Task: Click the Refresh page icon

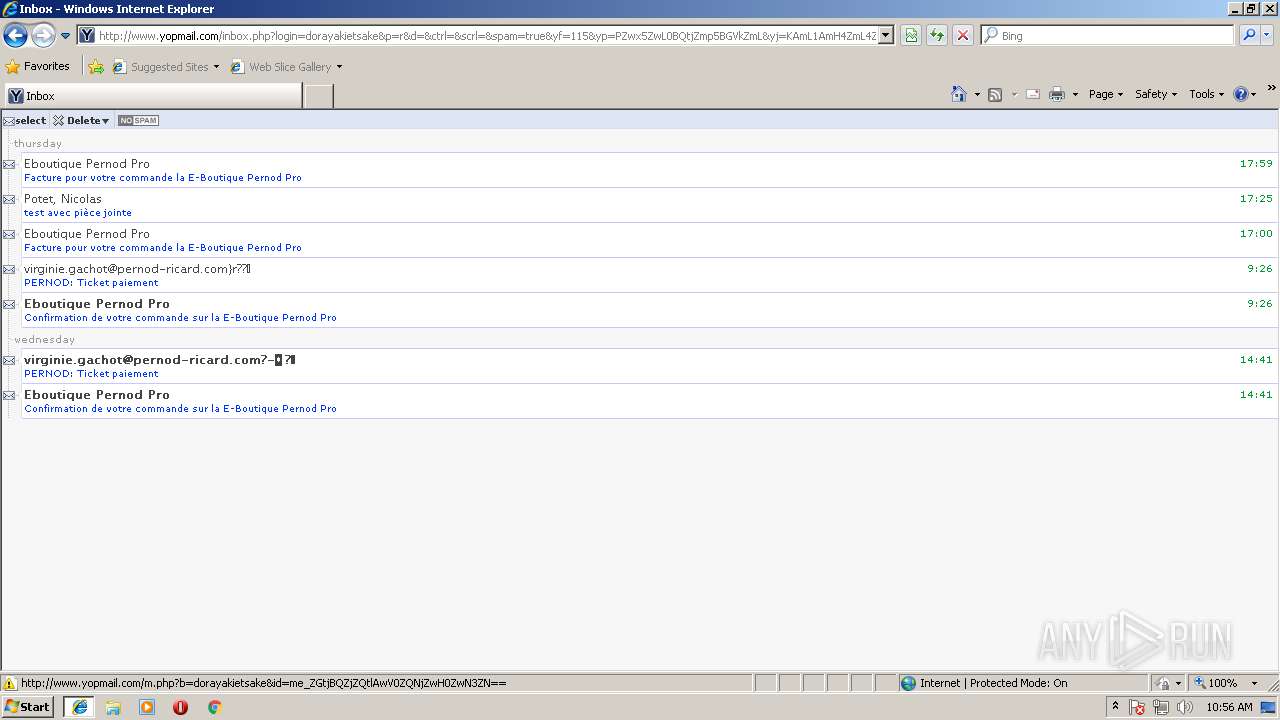Action: pyautogui.click(x=937, y=36)
